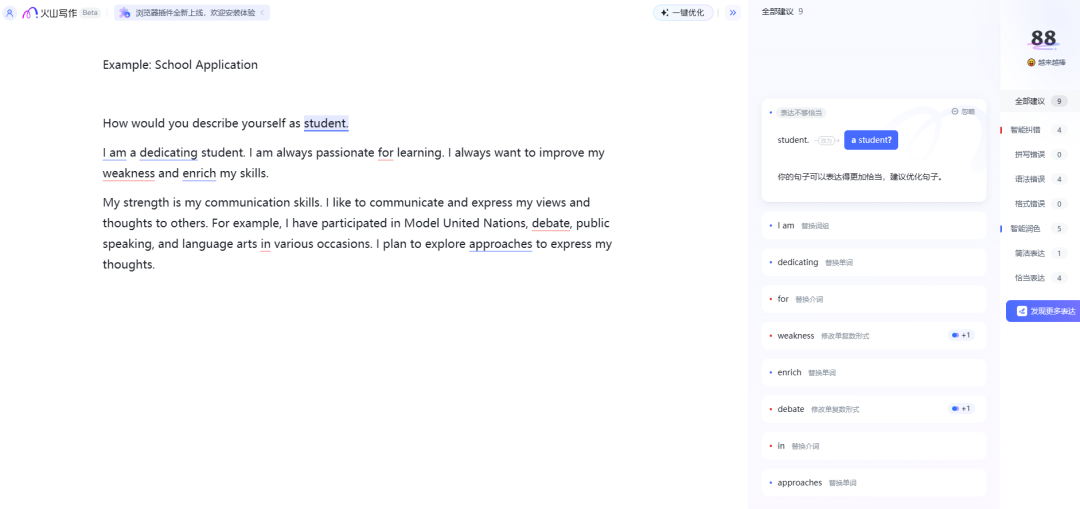The height and width of the screenshot is (509, 1080).
Task: Click the overall score 88
Action: coord(1043,38)
